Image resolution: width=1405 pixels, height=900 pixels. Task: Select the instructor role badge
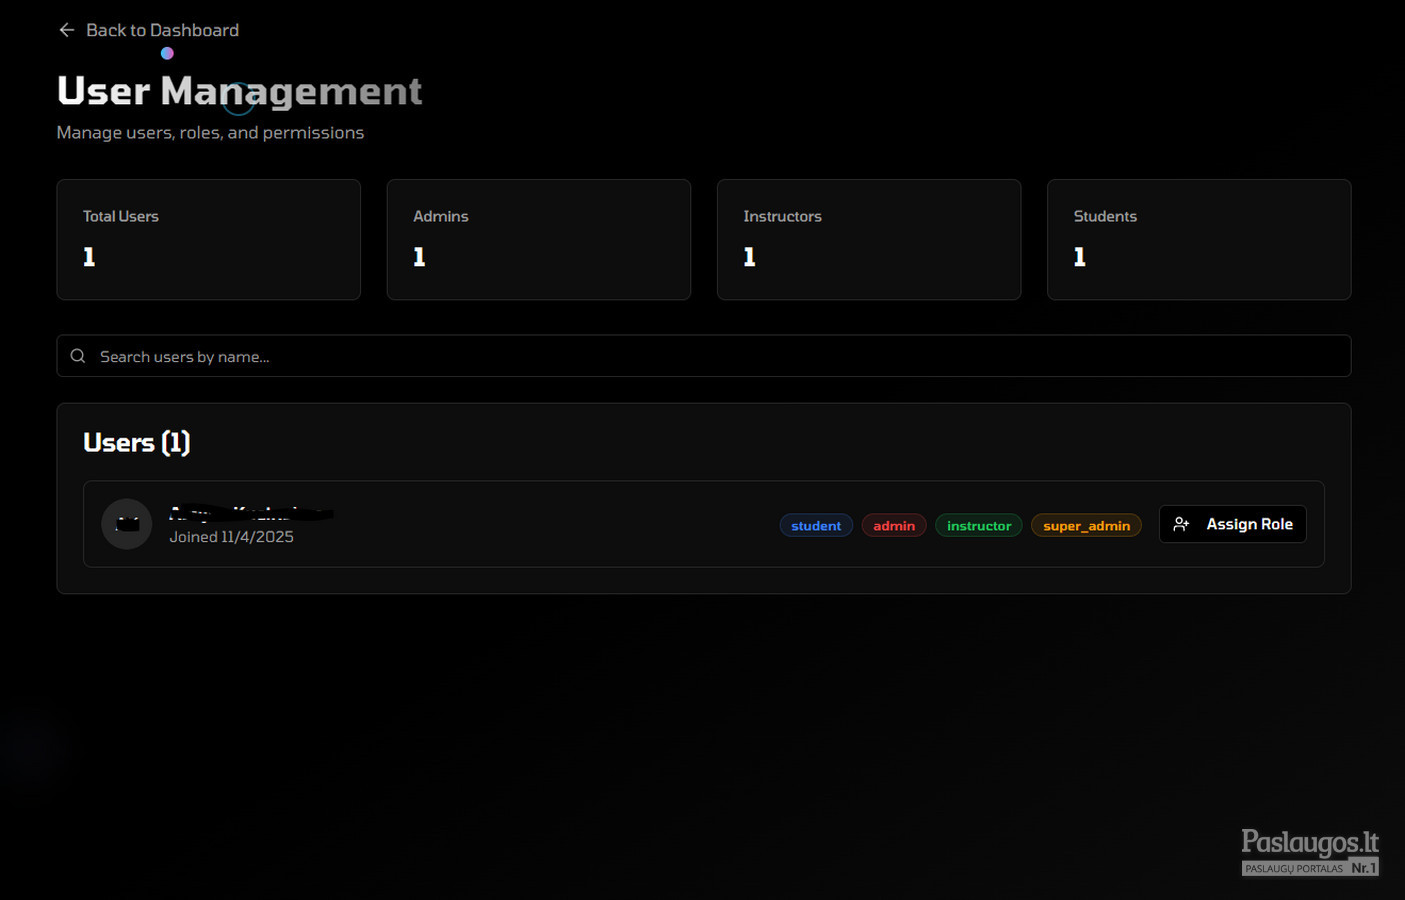(979, 526)
